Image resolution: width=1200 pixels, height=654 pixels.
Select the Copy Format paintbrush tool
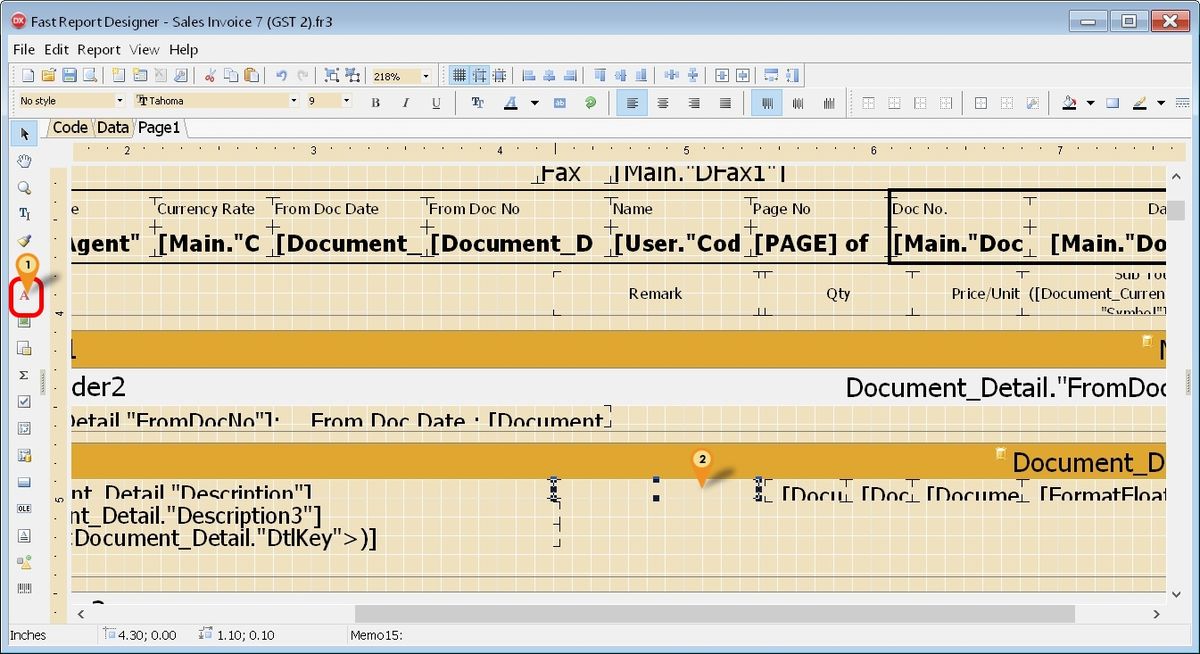(x=25, y=241)
